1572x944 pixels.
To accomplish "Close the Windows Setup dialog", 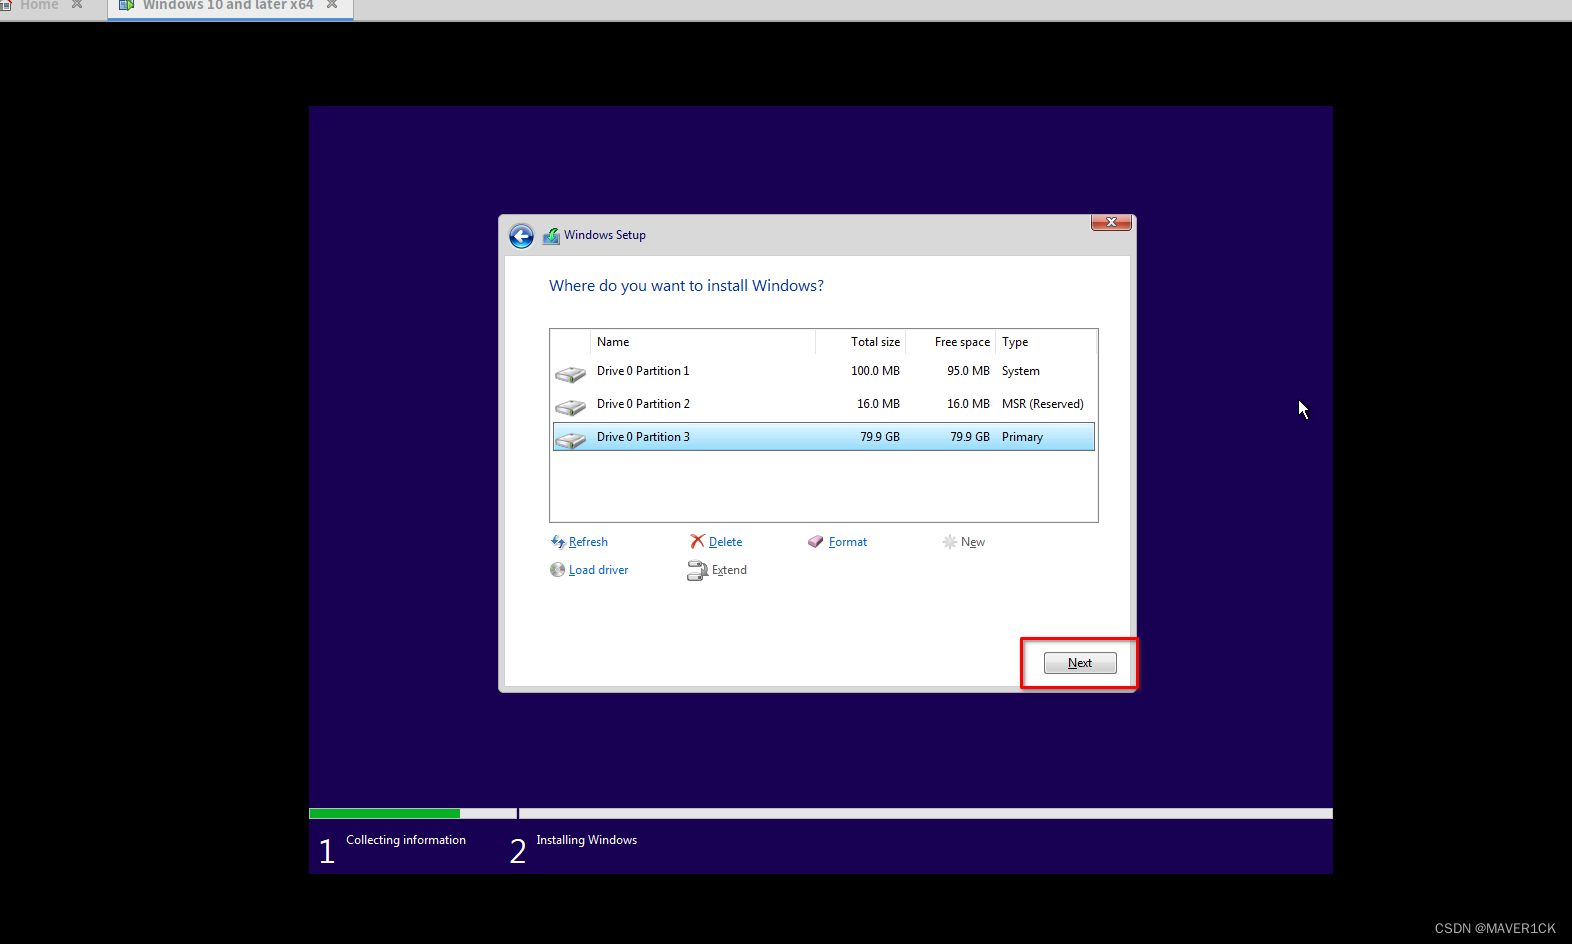I will click(x=1111, y=222).
